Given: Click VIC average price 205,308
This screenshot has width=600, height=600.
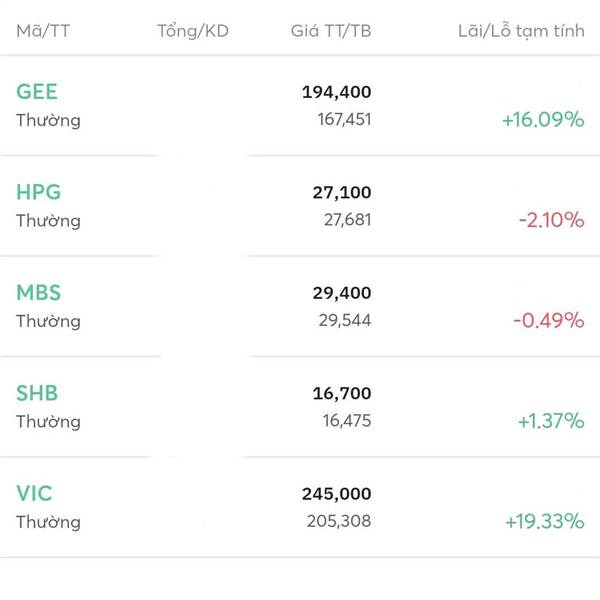Looking at the screenshot, I should 340,521.
